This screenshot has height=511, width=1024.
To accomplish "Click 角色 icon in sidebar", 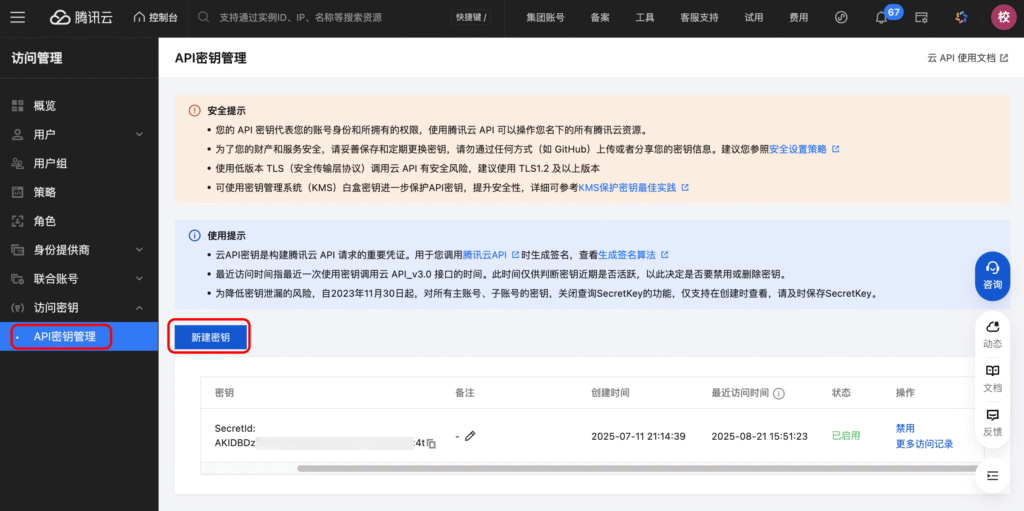I will (18, 221).
